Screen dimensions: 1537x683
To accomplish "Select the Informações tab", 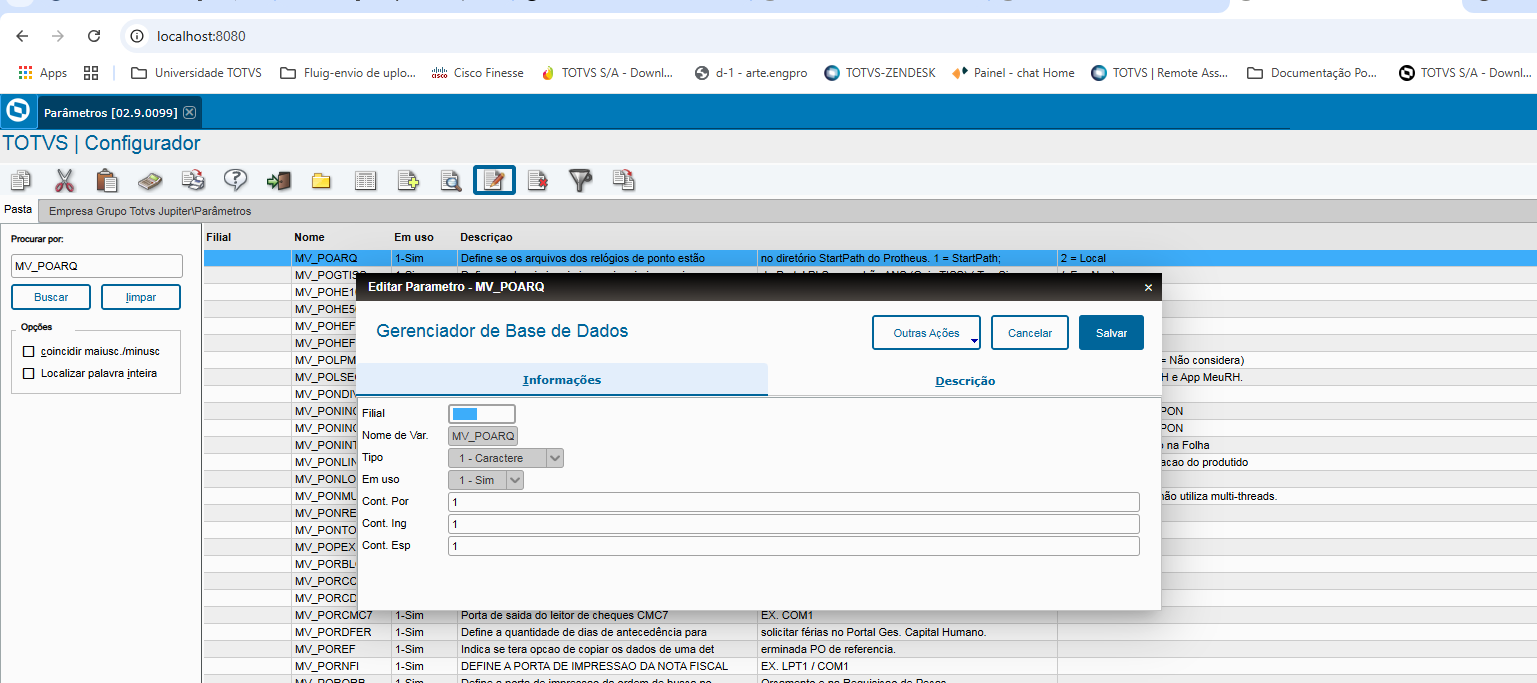I will point(562,380).
